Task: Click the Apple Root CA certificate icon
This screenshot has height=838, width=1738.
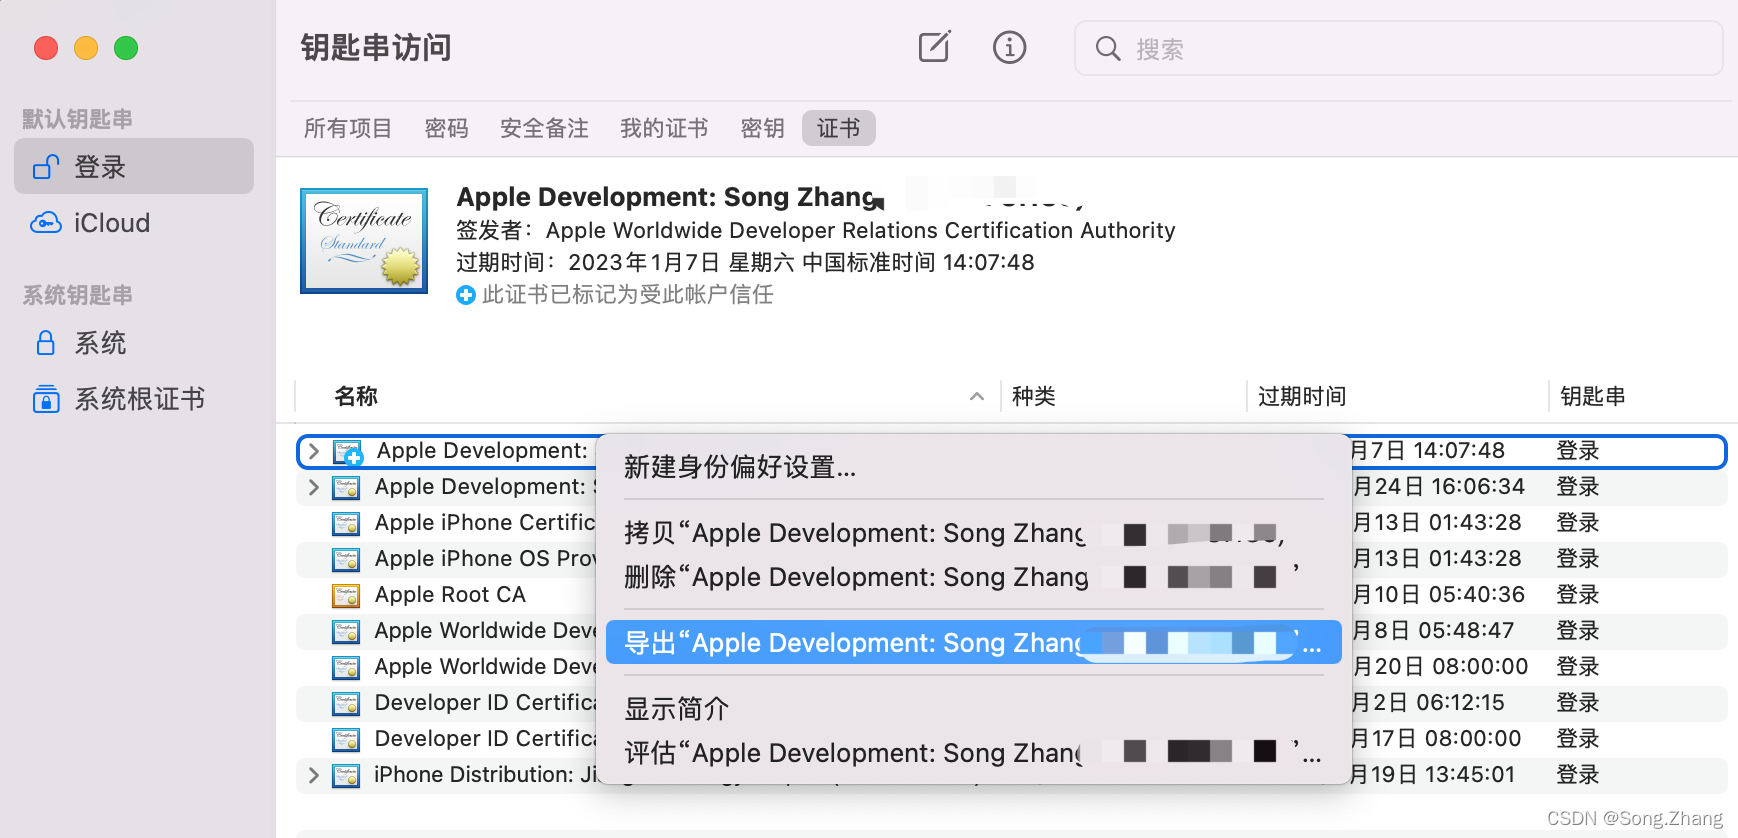Action: point(346,595)
